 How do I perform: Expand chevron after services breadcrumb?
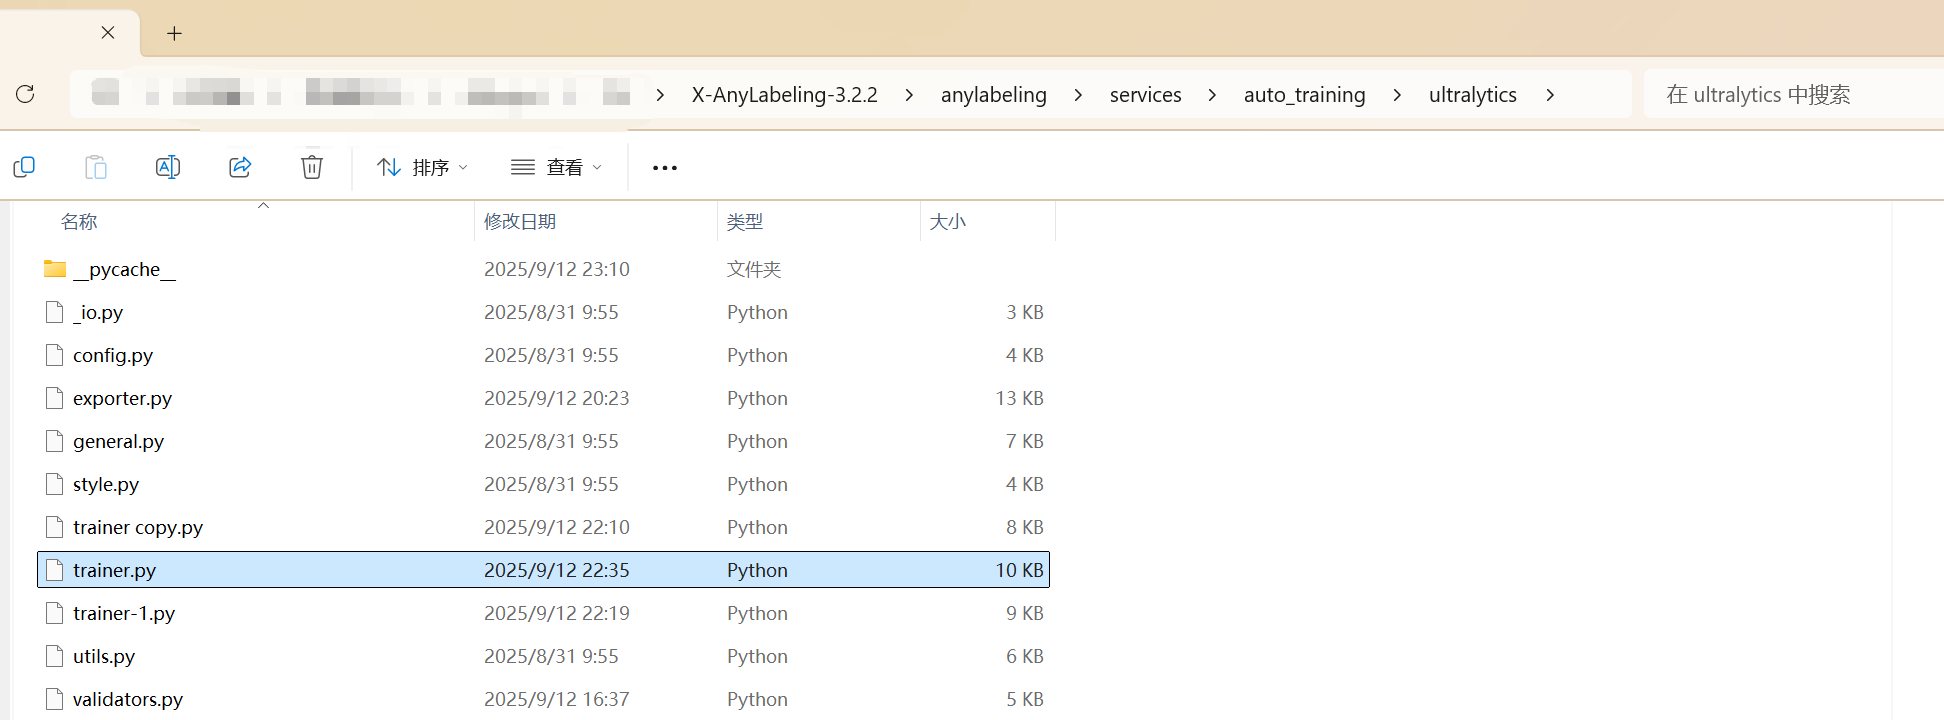pos(1212,95)
